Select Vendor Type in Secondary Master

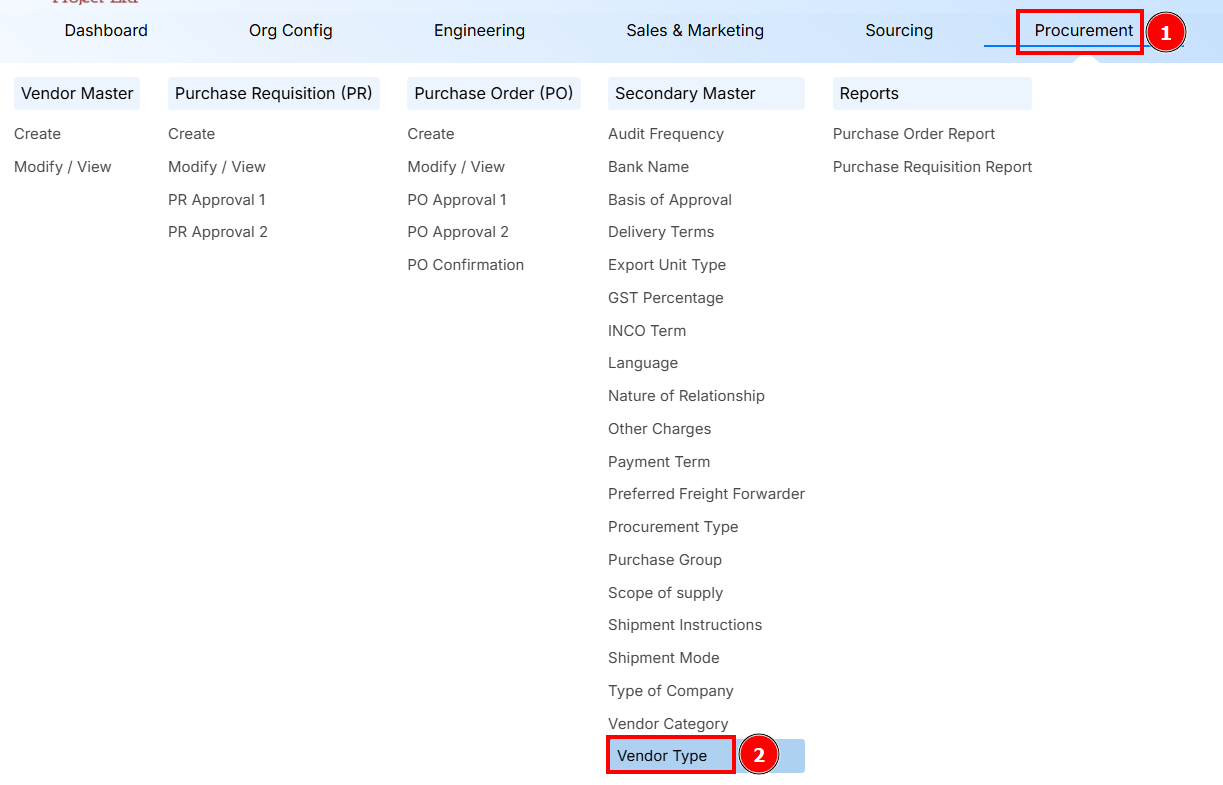click(670, 754)
